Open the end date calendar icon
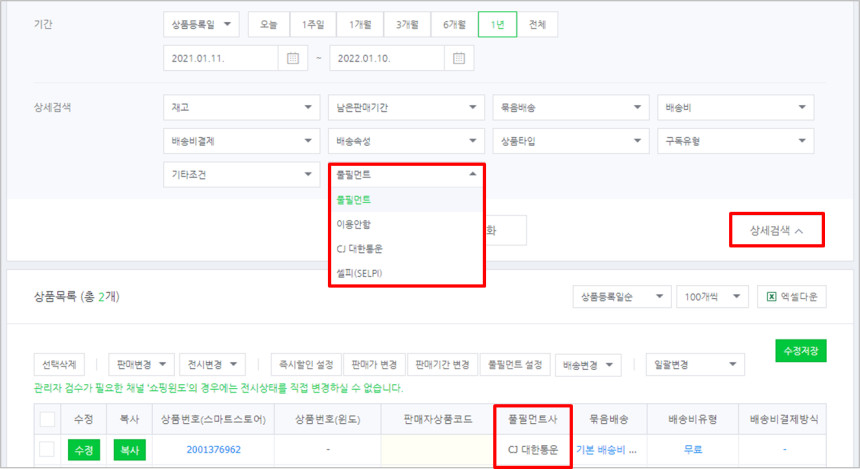The width and height of the screenshot is (860, 469). pyautogui.click(x=459, y=58)
